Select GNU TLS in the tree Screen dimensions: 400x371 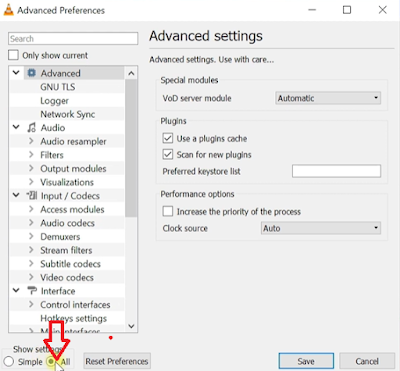point(58,87)
